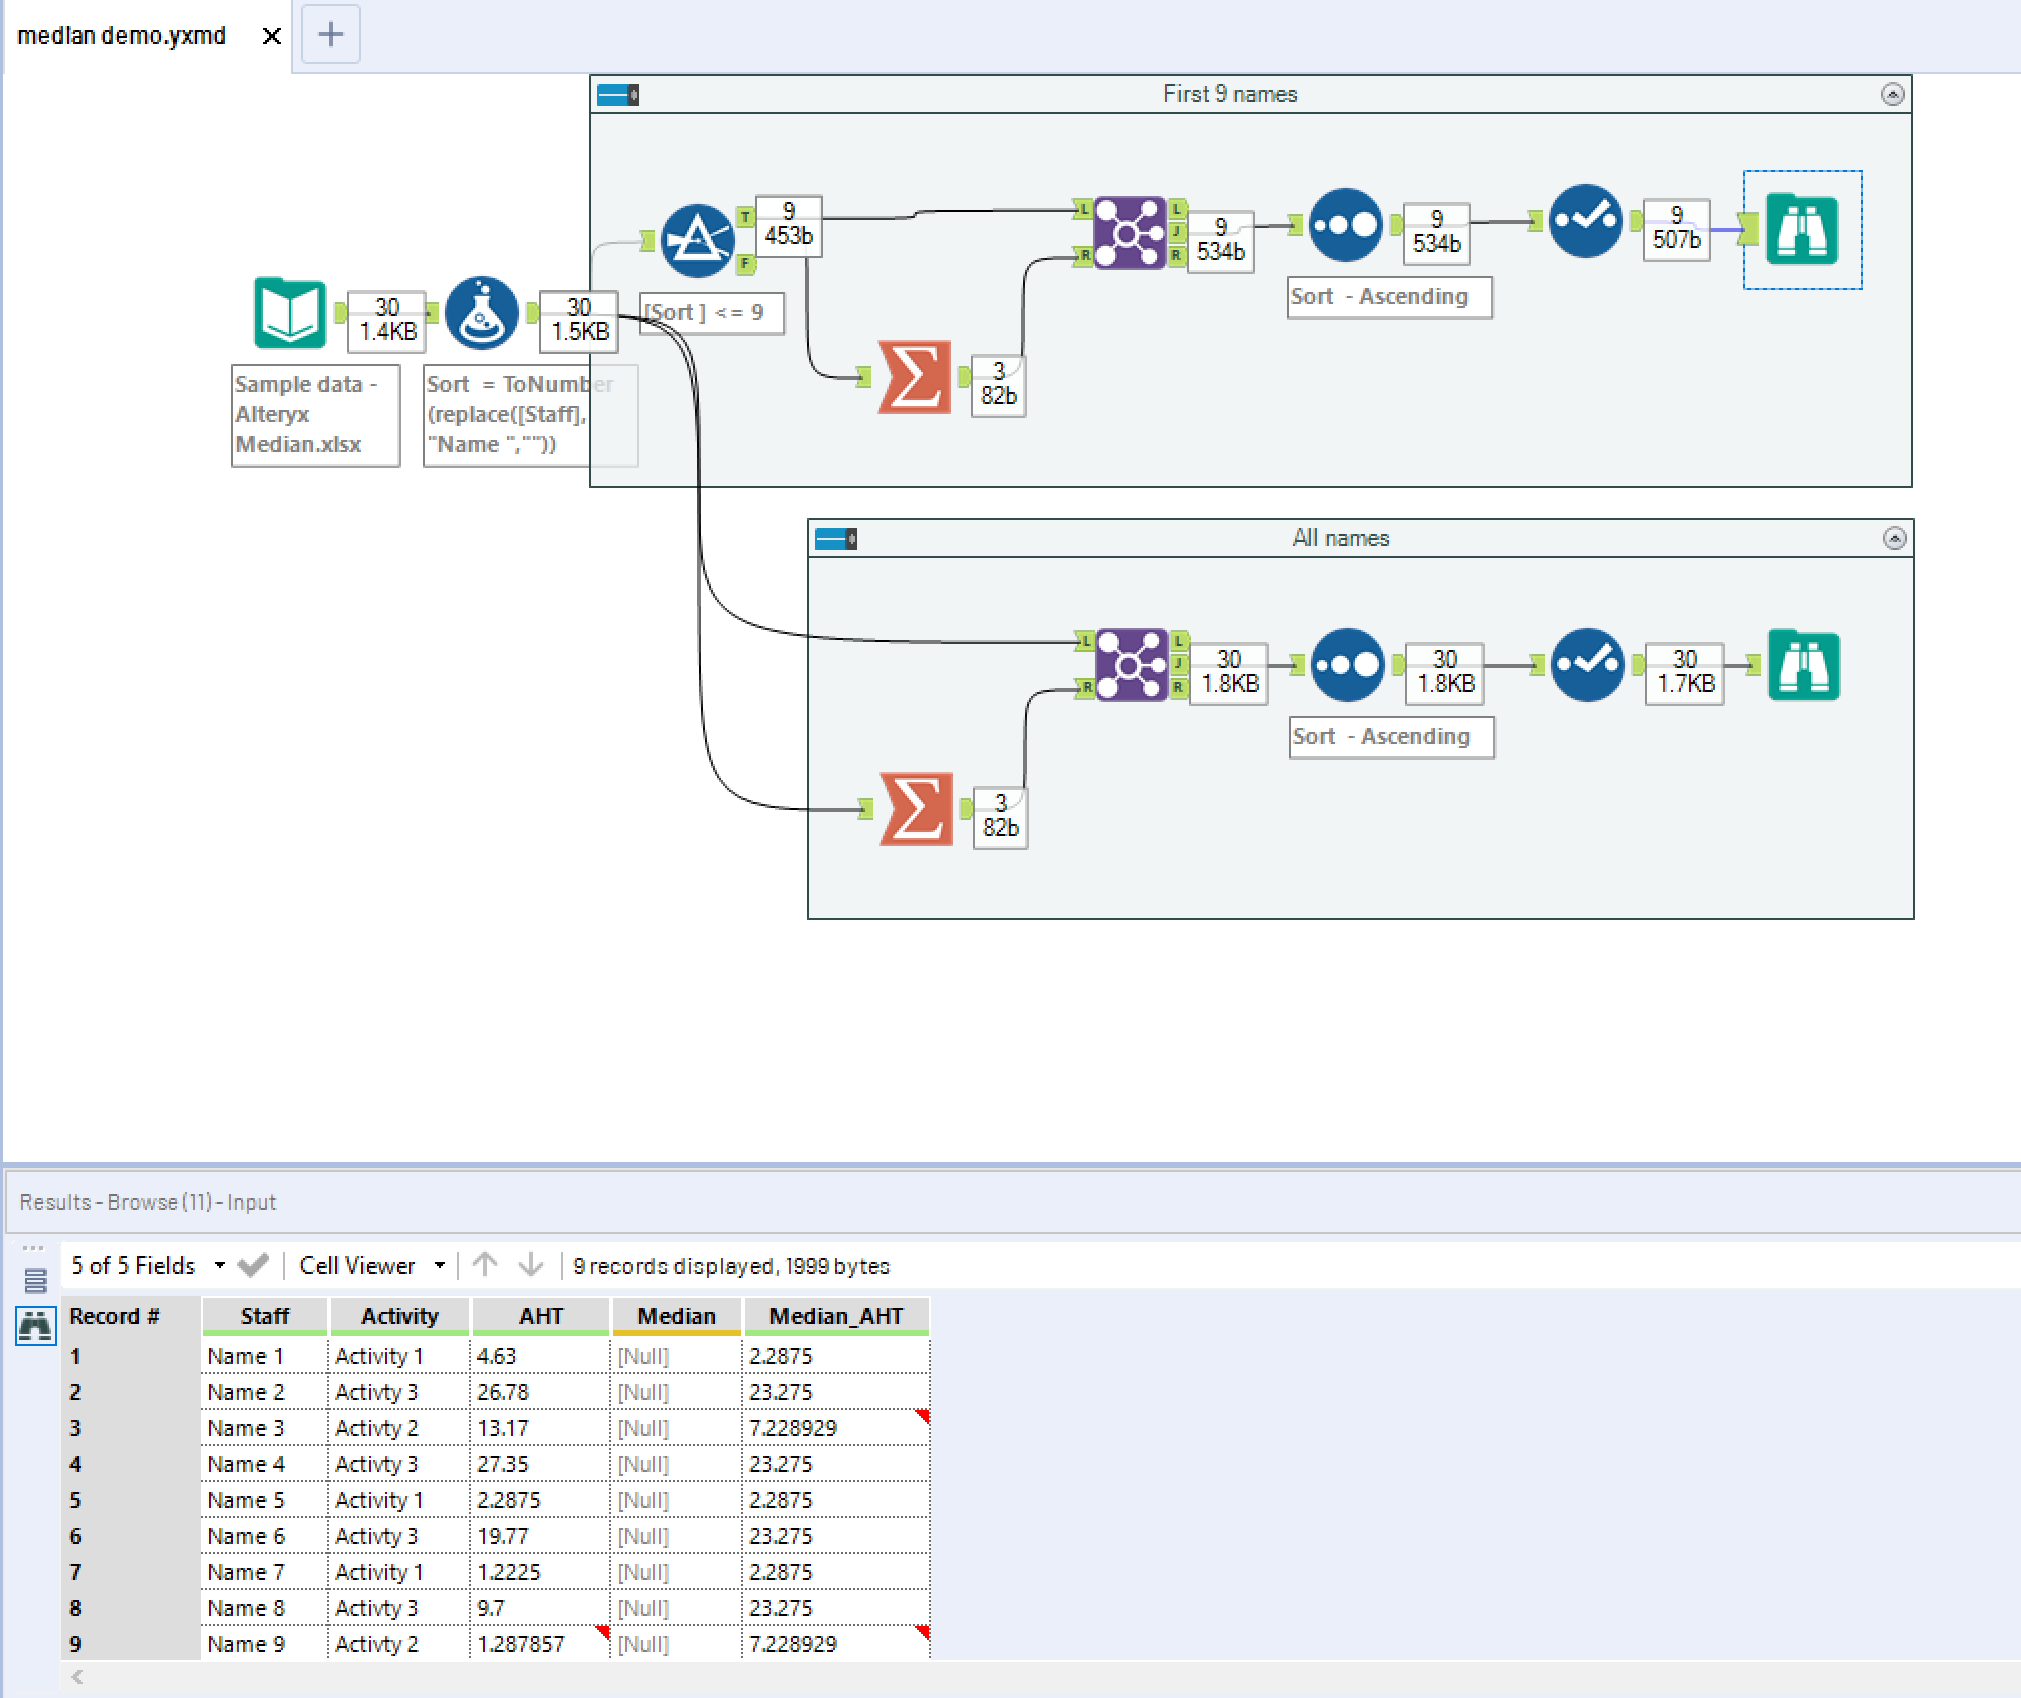This screenshot has width=2021, height=1698.
Task: Click the new workflow plus button
Action: point(330,34)
